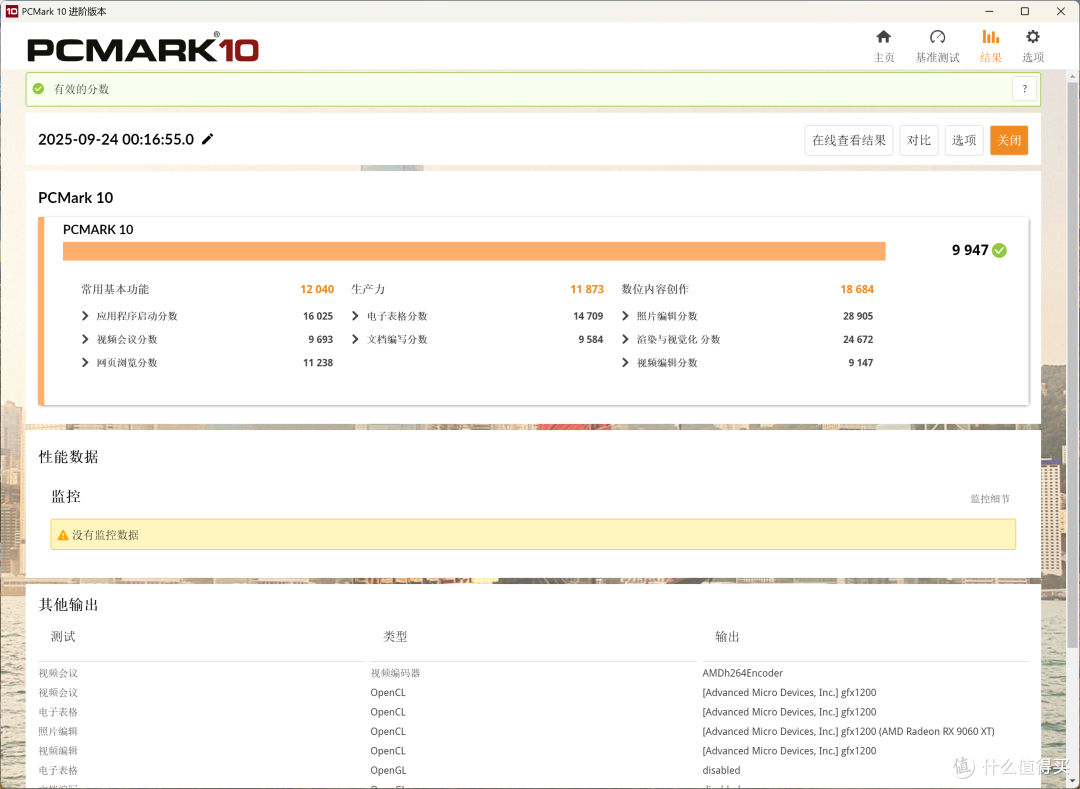
Task: Click 在线查看结果 button
Action: tap(849, 140)
